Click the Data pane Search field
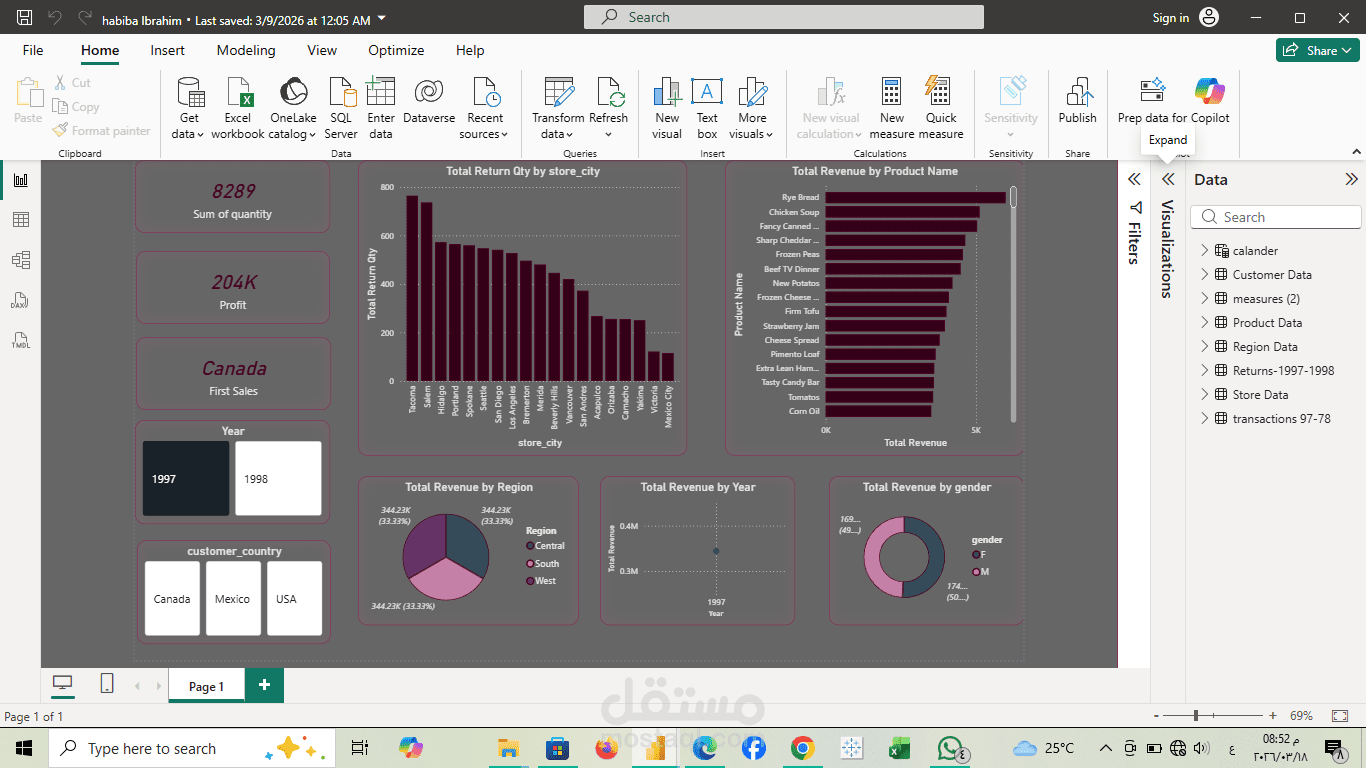 pos(1276,217)
